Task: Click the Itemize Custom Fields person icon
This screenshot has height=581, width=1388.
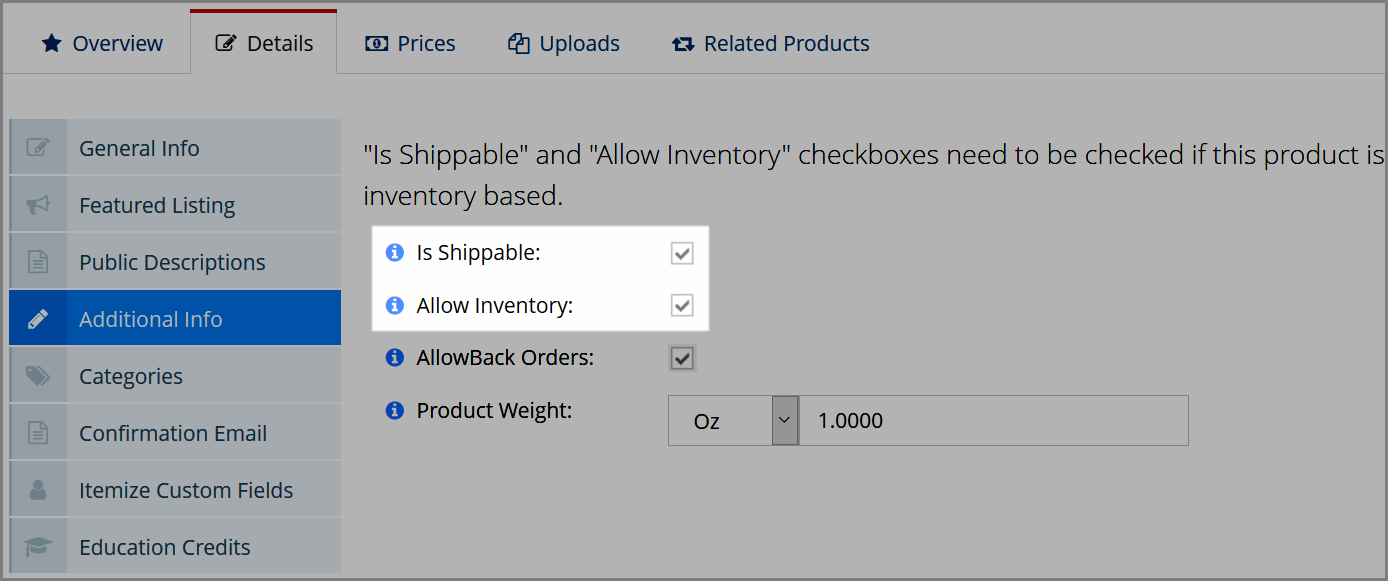Action: coord(38,490)
